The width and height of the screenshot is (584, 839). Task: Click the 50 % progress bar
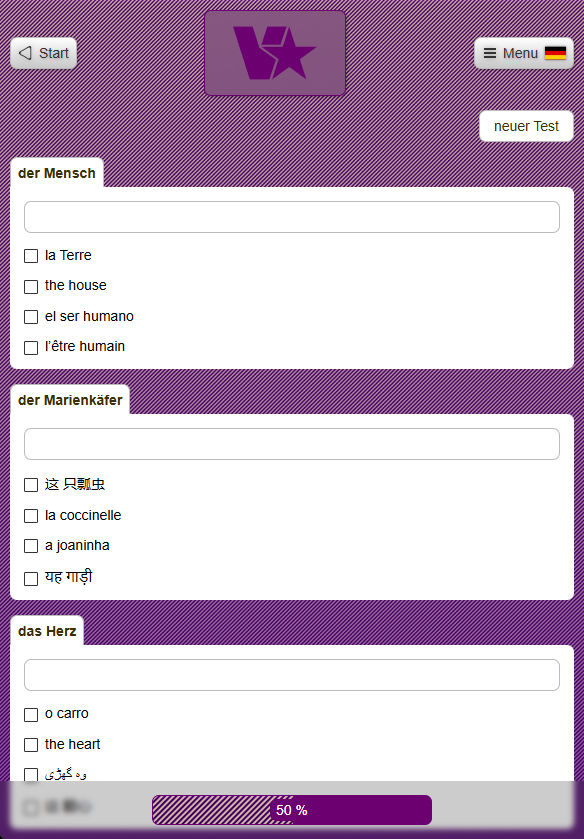[291, 810]
